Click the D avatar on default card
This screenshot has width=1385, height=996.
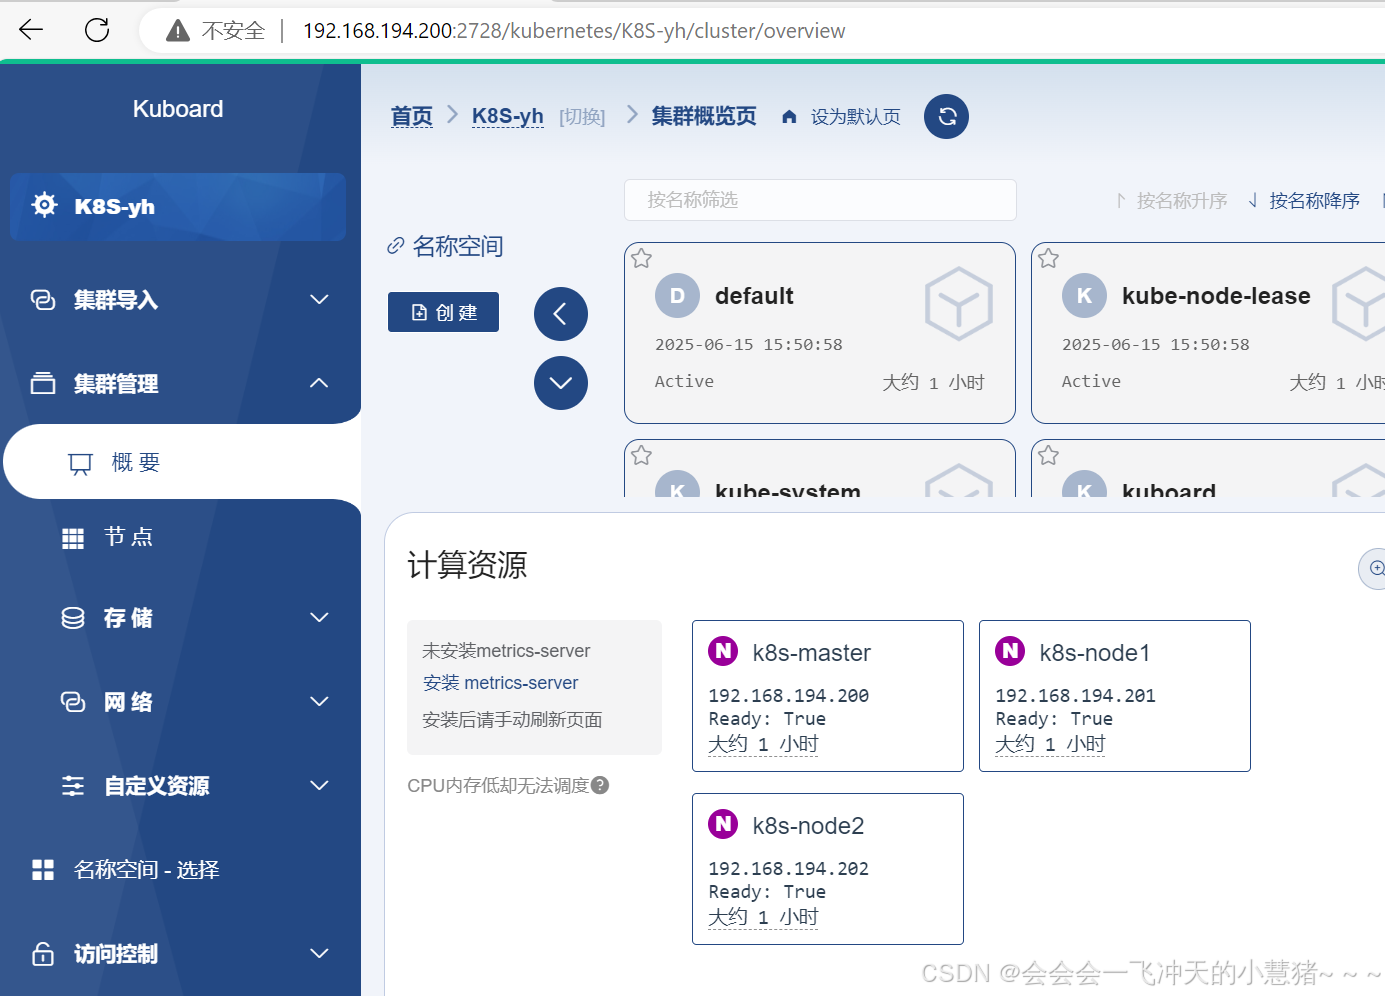(x=677, y=296)
